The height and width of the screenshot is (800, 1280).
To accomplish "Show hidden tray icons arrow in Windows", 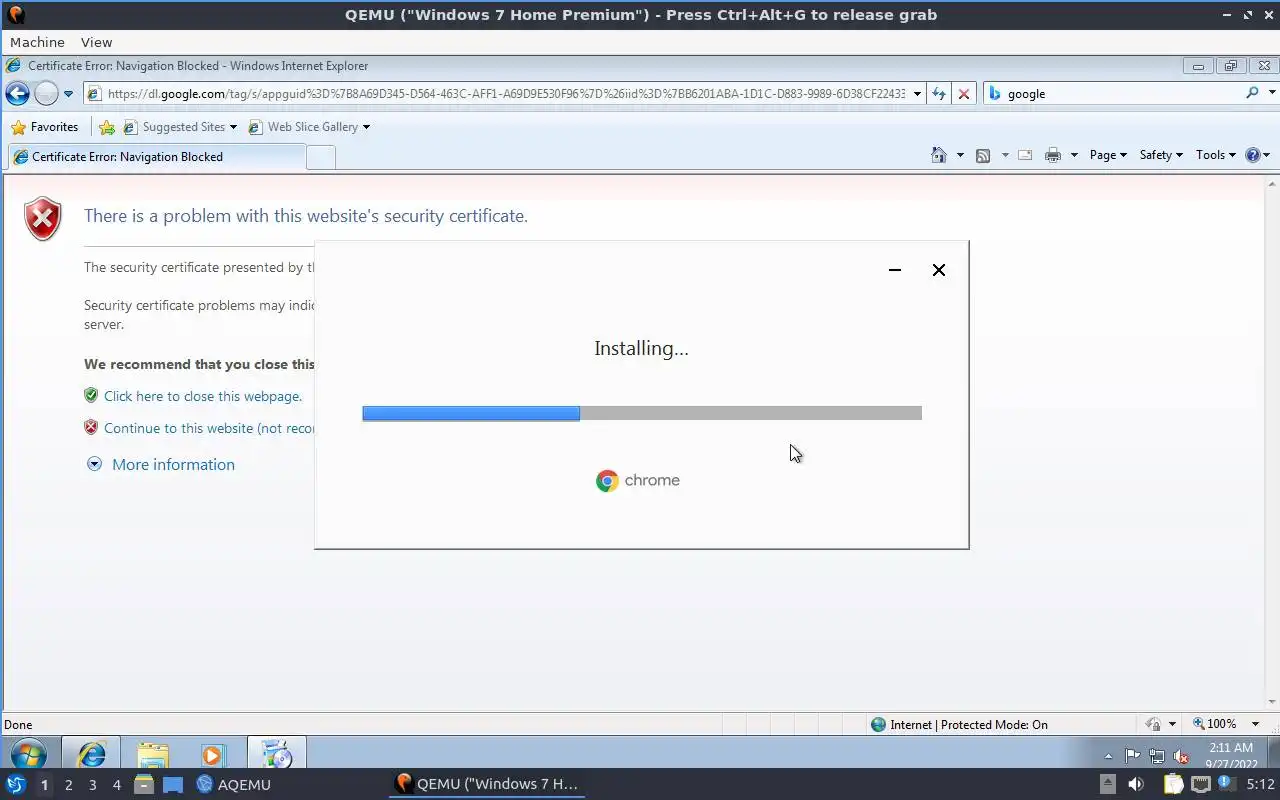I will (1108, 756).
